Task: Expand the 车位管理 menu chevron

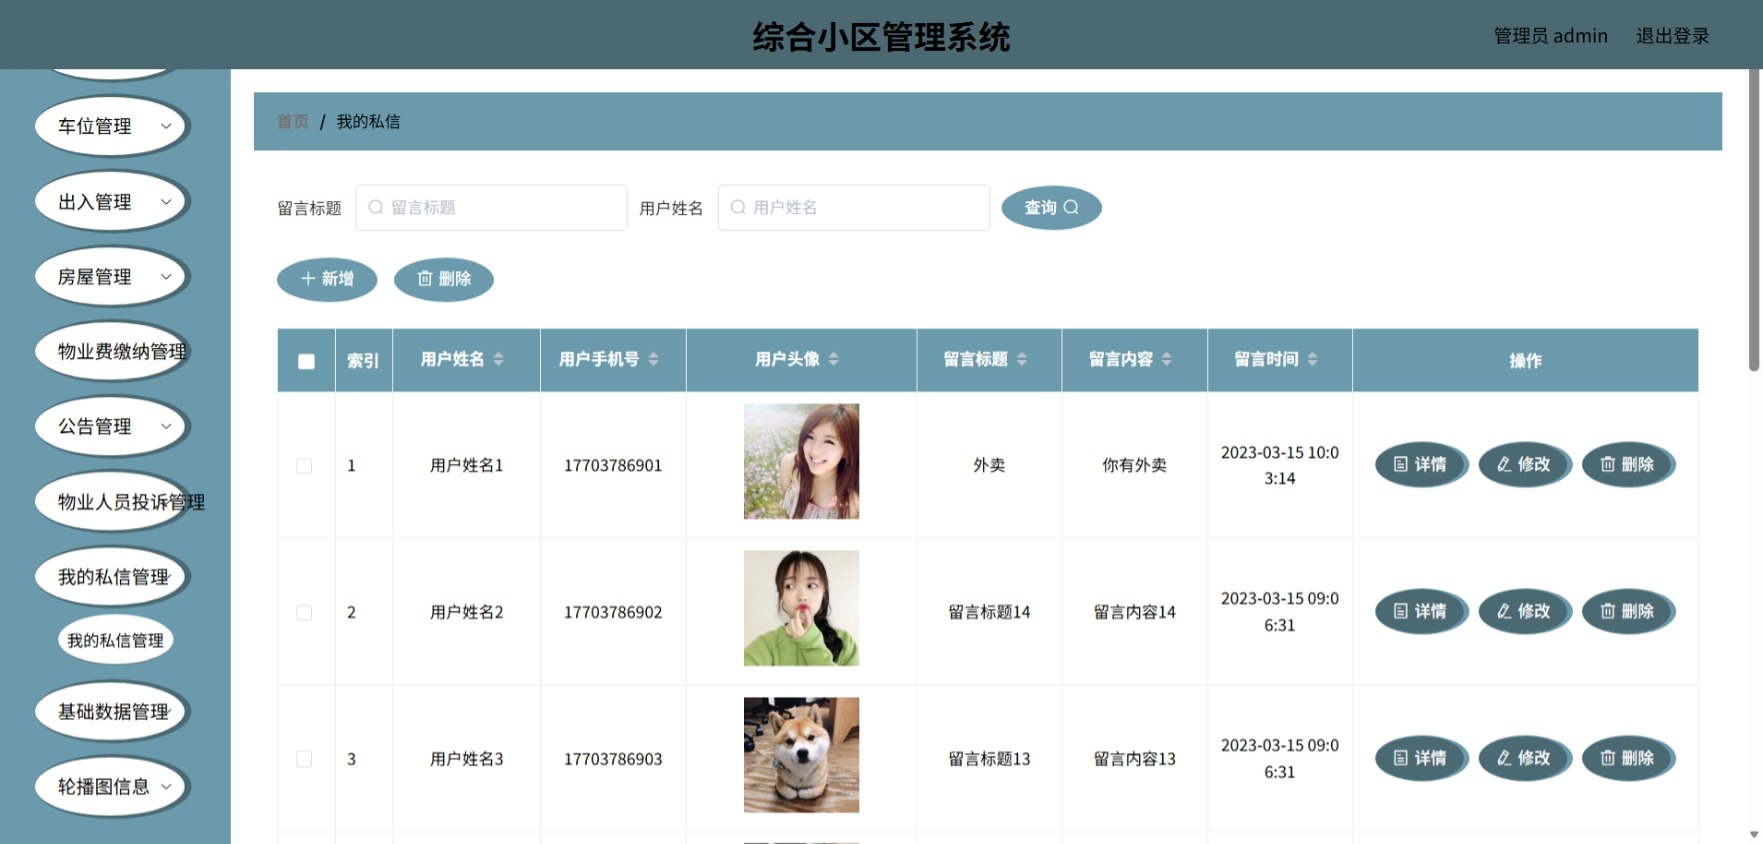Action: pos(166,126)
